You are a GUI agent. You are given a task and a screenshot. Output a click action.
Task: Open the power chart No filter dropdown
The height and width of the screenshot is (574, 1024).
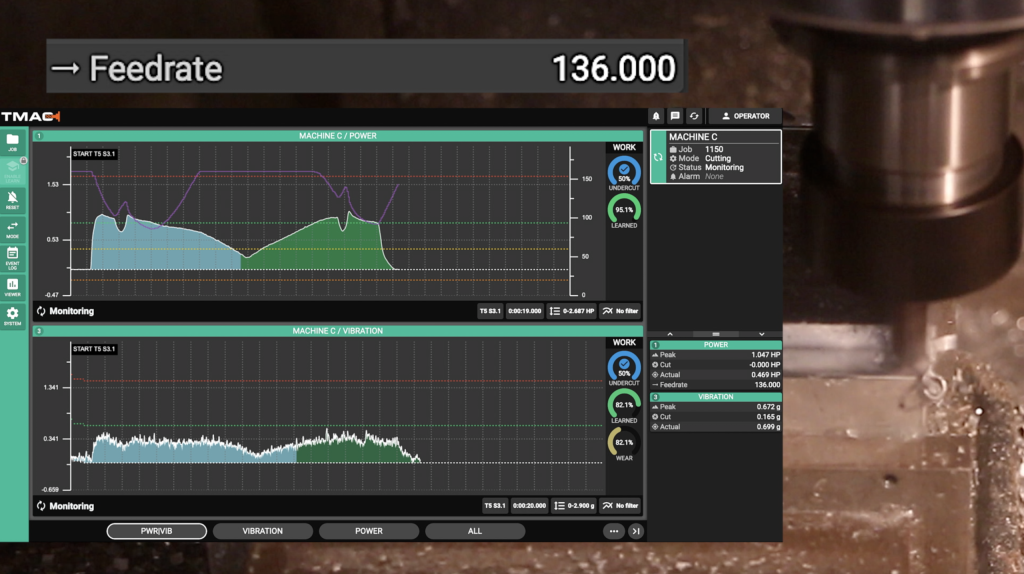pyautogui.click(x=620, y=311)
